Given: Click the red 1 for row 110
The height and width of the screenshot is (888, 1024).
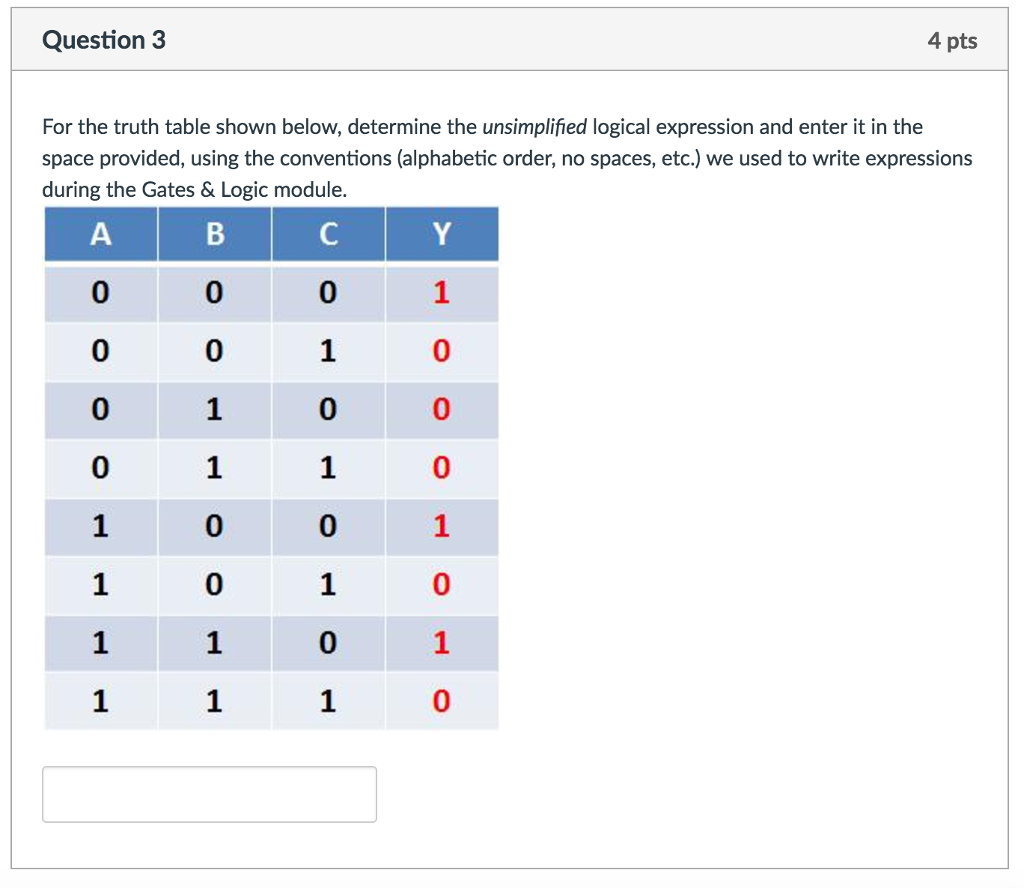Looking at the screenshot, I should pos(441,643).
